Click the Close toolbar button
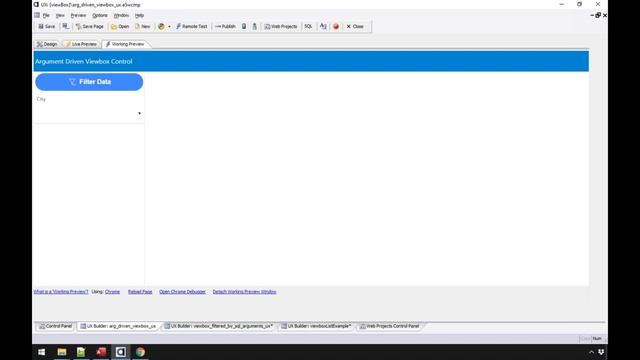 click(355, 27)
